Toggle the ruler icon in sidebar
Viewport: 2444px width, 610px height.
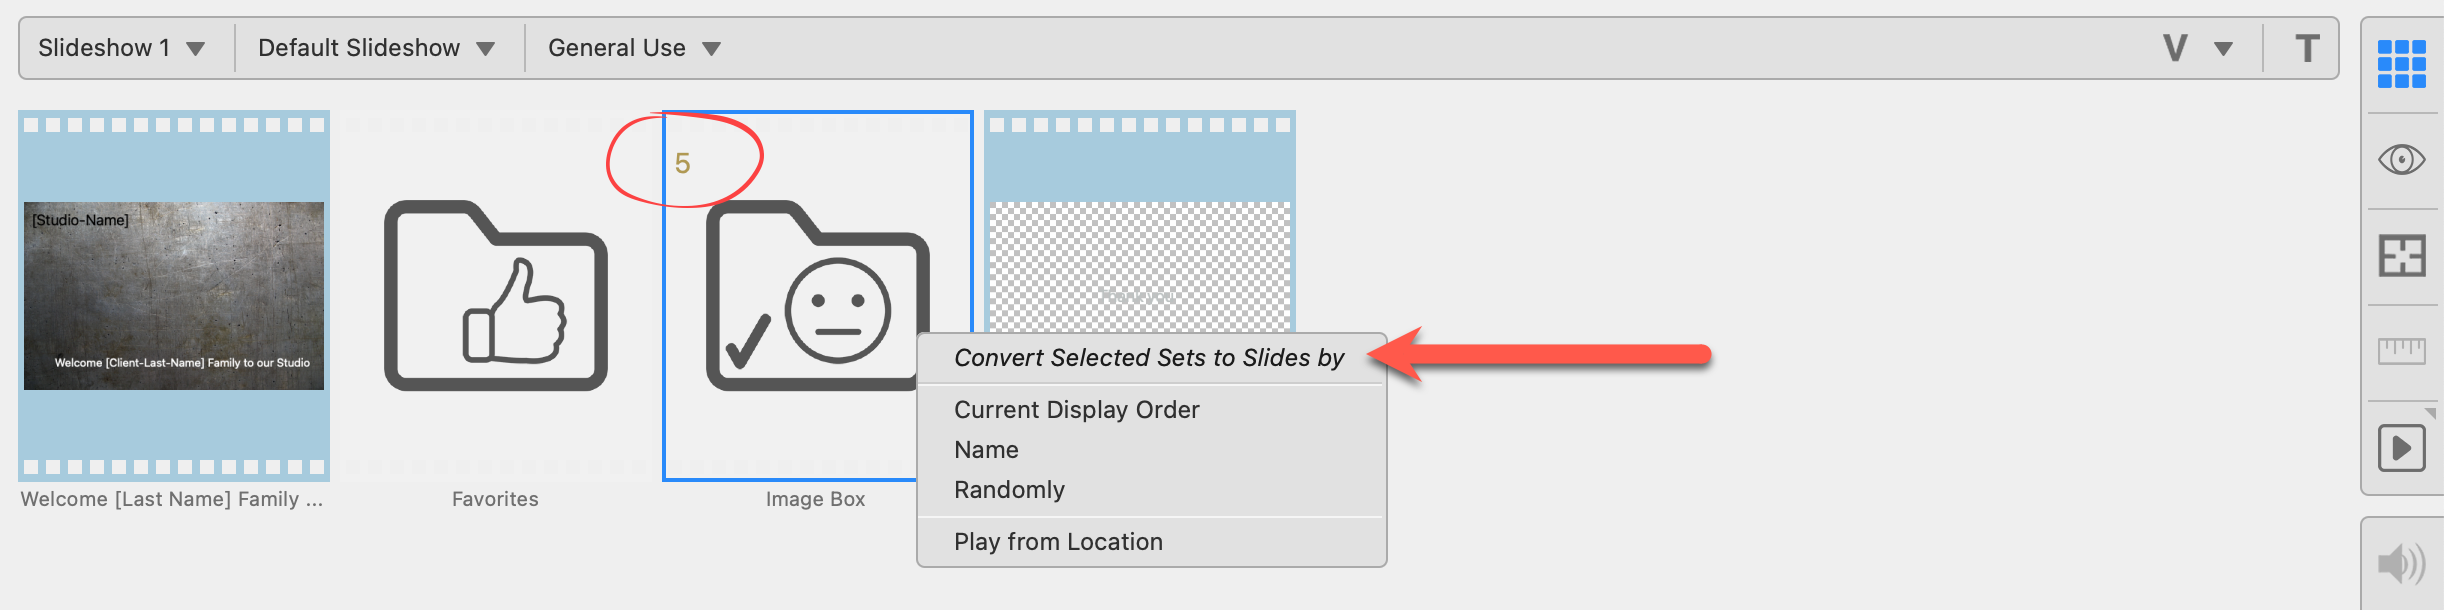pos(2401,351)
